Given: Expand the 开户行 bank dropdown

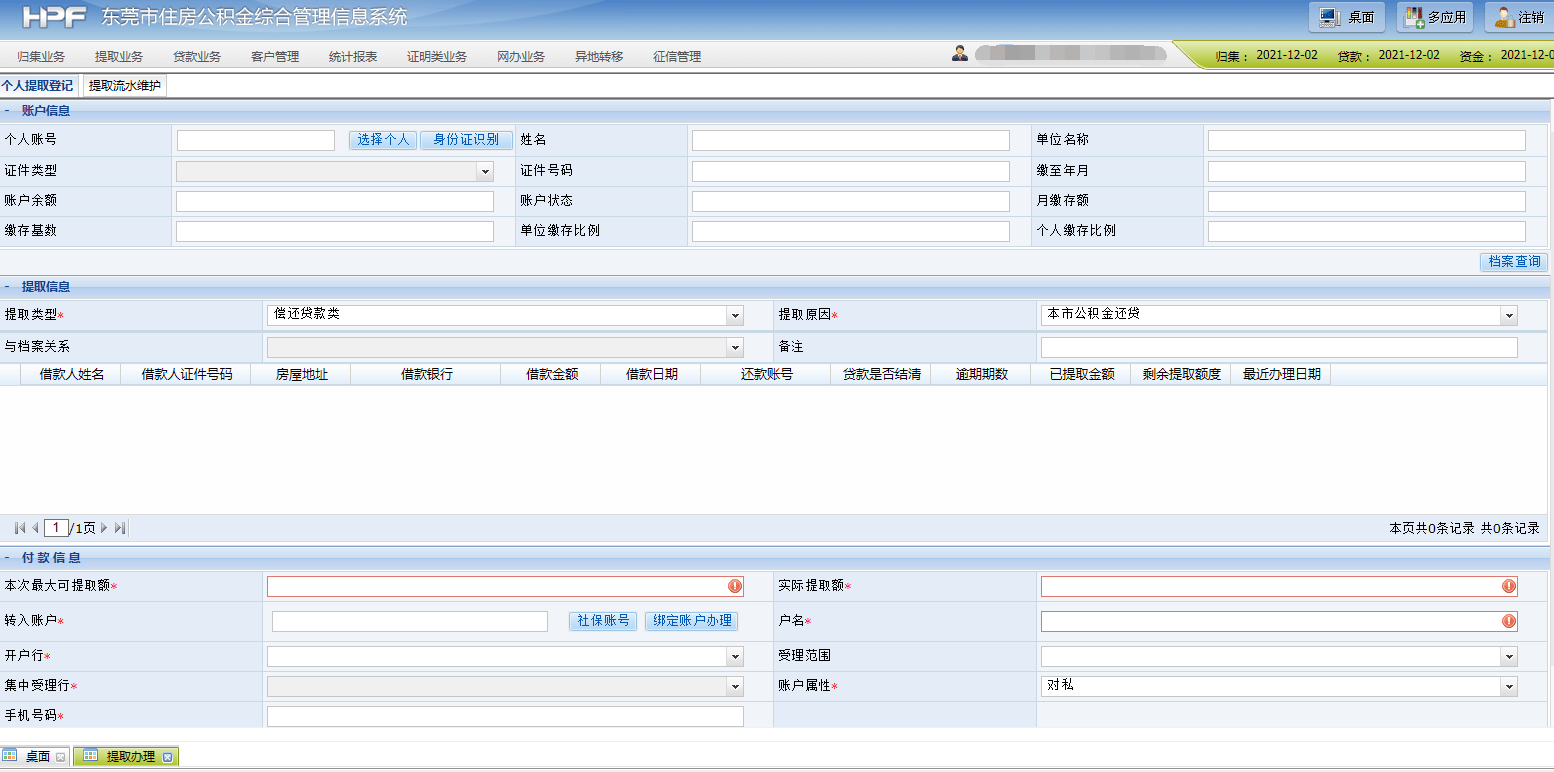Looking at the screenshot, I should [x=737, y=656].
